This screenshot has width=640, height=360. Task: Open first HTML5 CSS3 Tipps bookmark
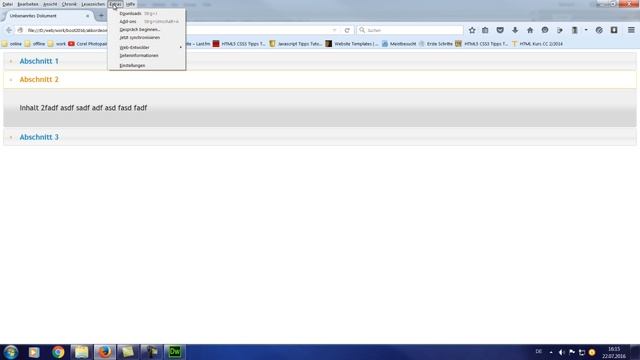pos(239,44)
